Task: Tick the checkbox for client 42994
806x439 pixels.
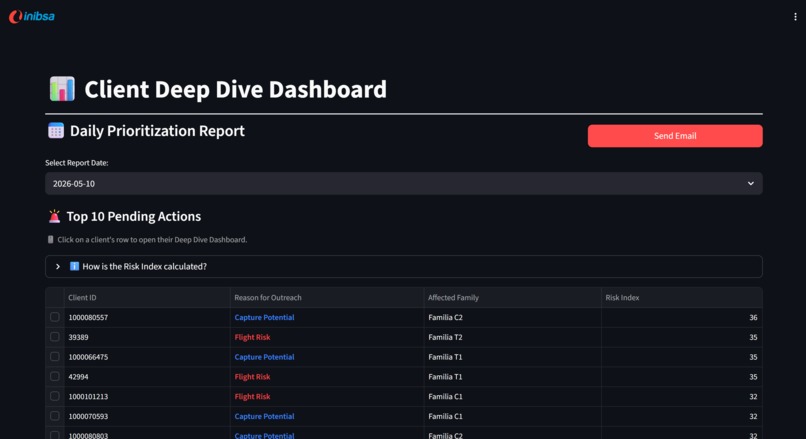Action: tap(54, 376)
